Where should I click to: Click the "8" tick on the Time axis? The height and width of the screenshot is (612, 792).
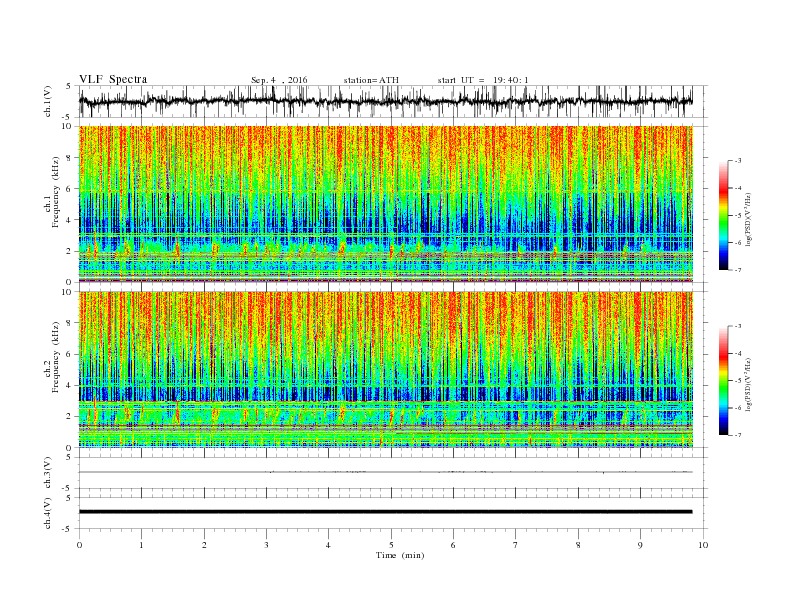pos(578,545)
